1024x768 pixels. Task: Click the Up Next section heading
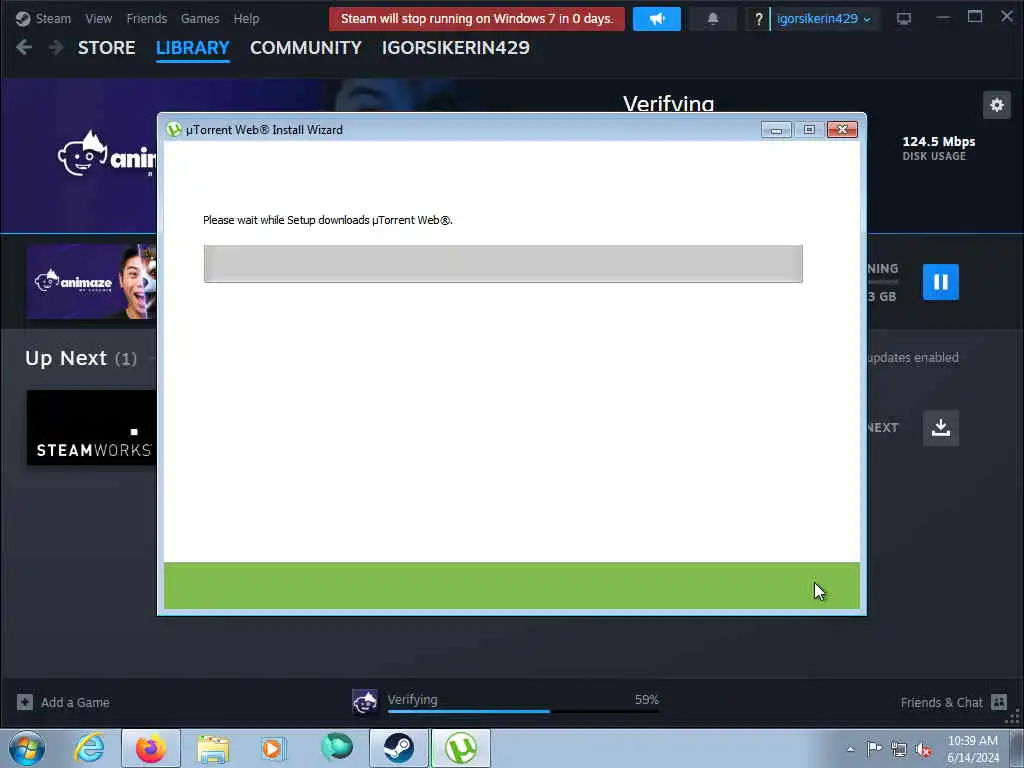pos(81,358)
